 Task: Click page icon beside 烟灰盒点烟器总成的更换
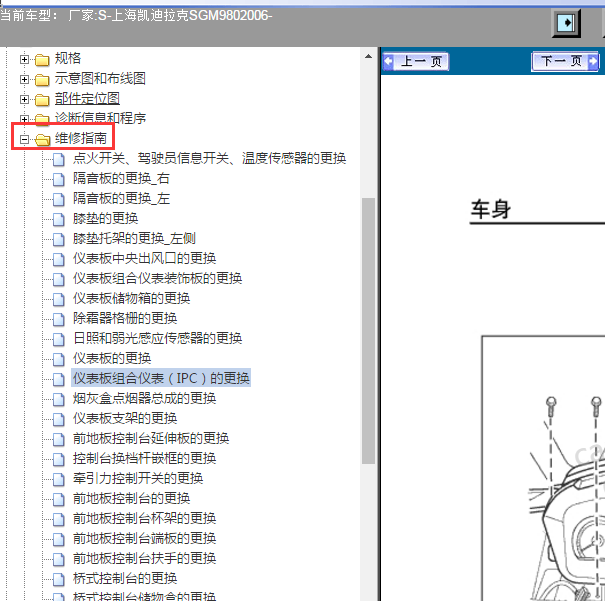point(59,400)
